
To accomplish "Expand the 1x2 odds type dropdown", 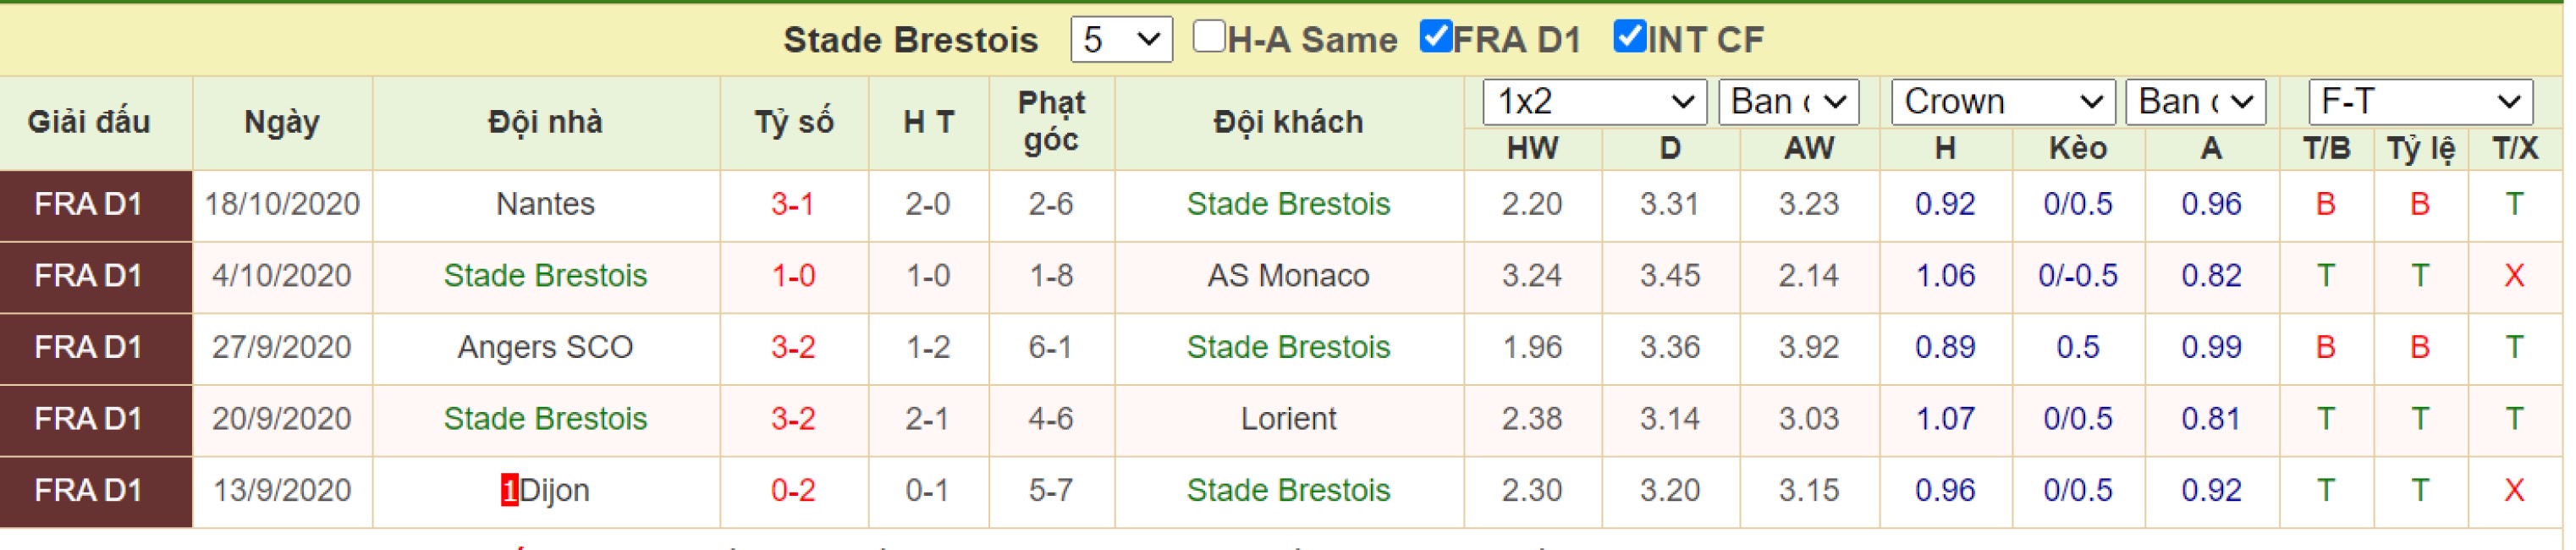I will tap(1594, 102).
